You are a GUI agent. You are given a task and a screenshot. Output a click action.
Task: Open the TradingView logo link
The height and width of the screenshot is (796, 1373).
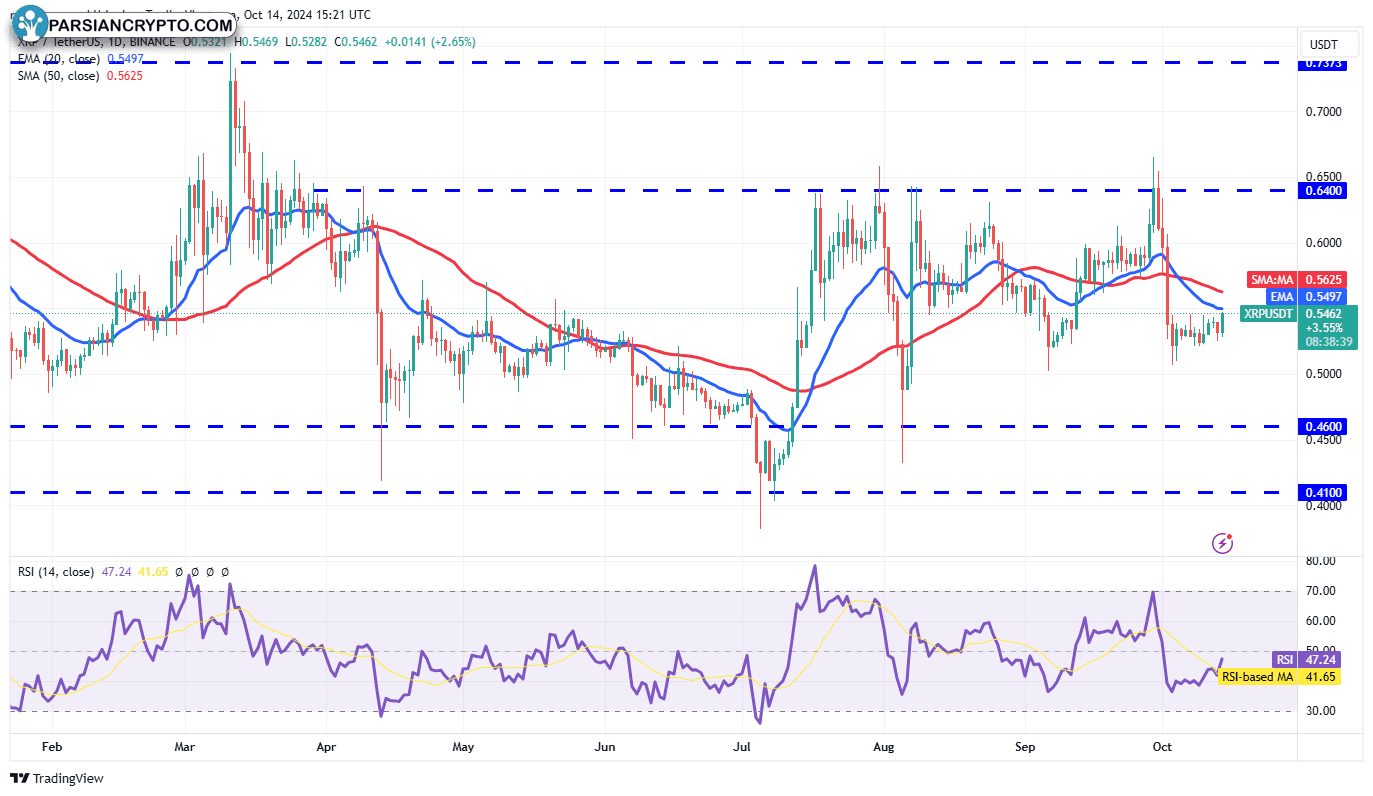point(57,778)
